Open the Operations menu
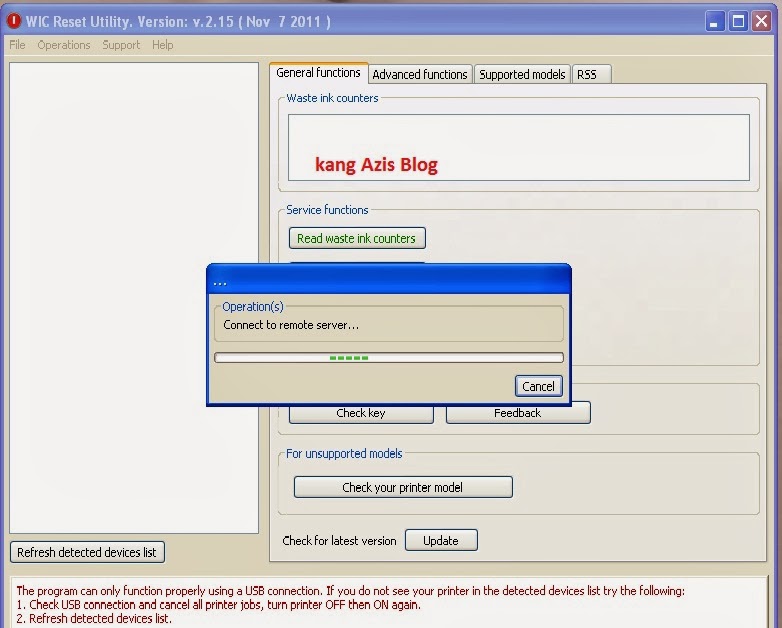This screenshot has width=782, height=628. [64, 45]
